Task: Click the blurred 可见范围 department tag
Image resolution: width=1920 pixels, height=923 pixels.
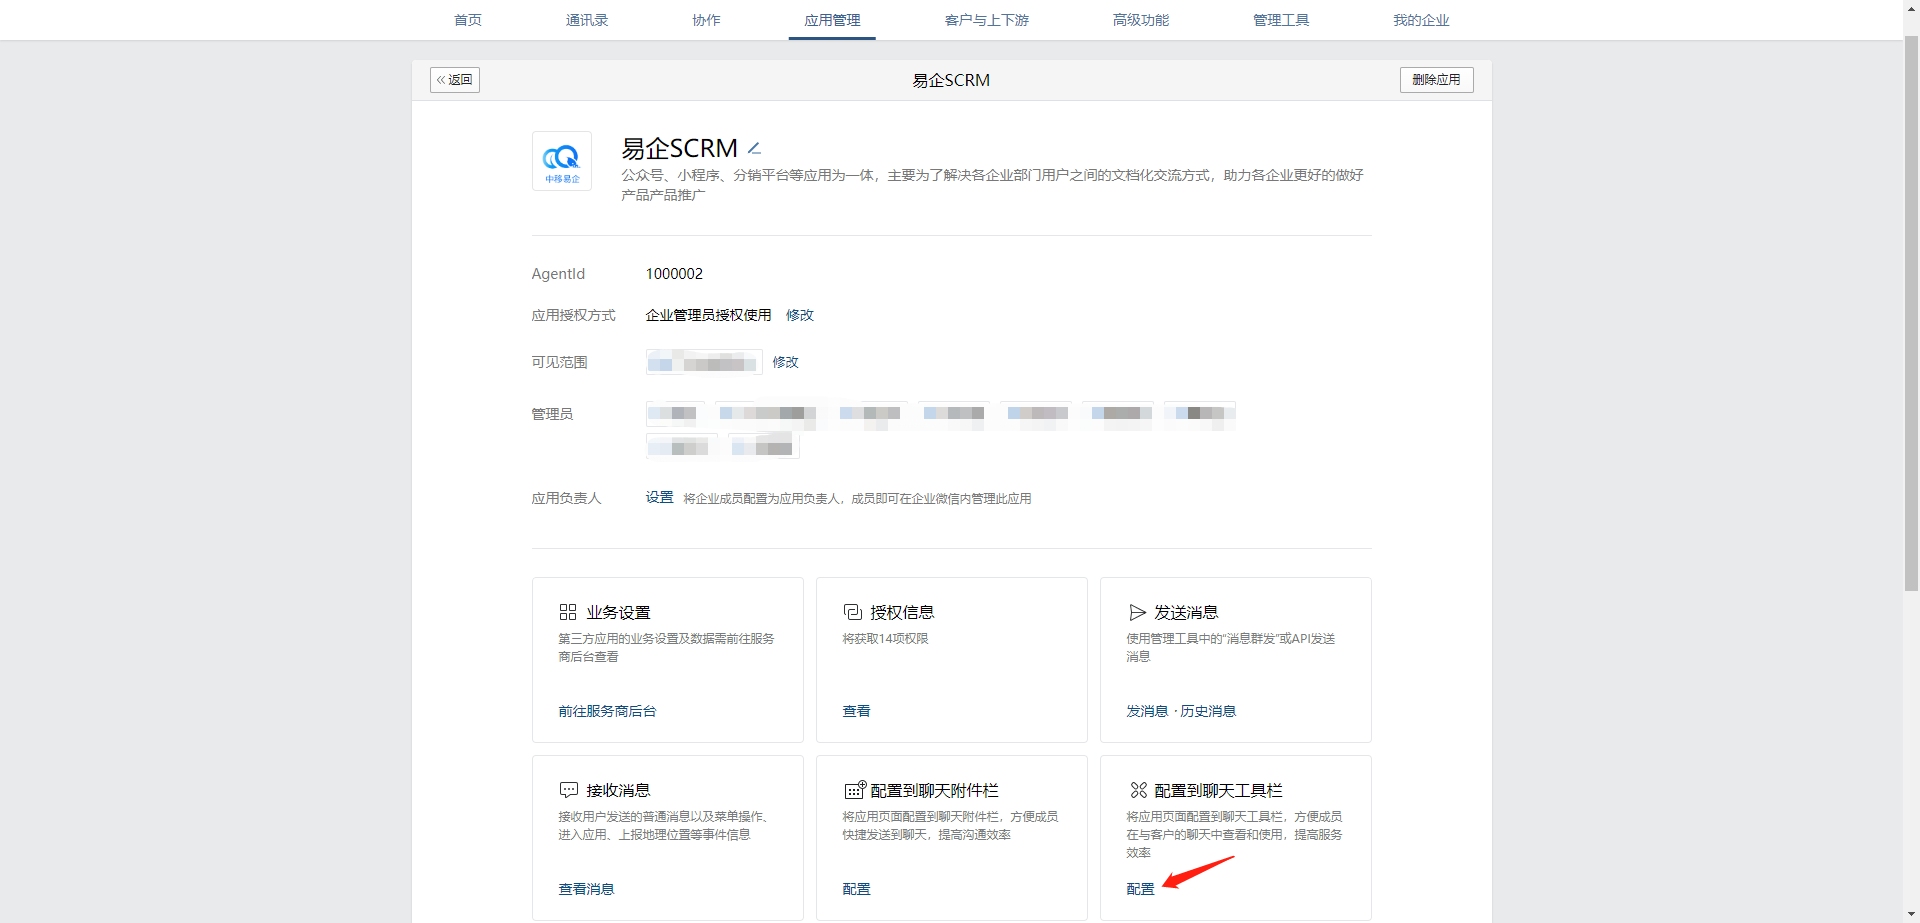Action: pos(704,362)
